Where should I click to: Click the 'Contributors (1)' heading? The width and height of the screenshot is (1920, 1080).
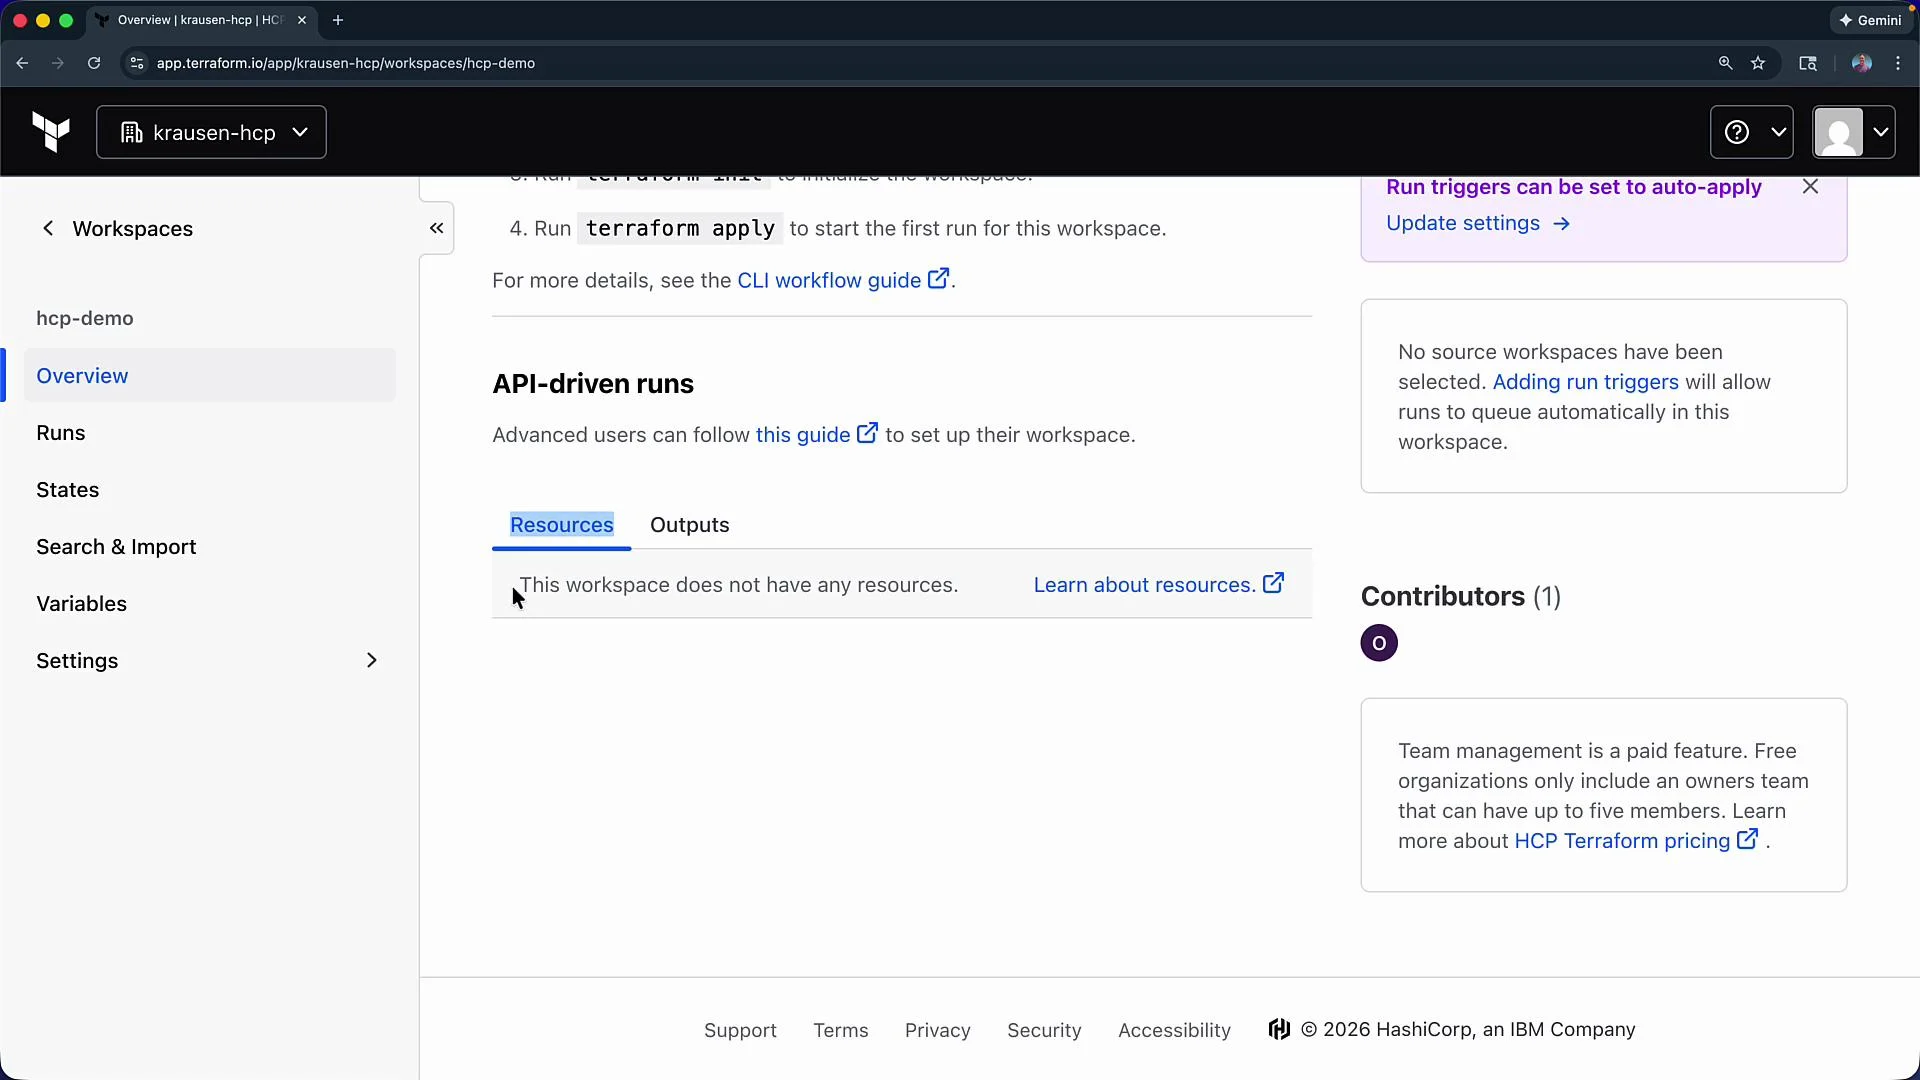tap(1461, 597)
